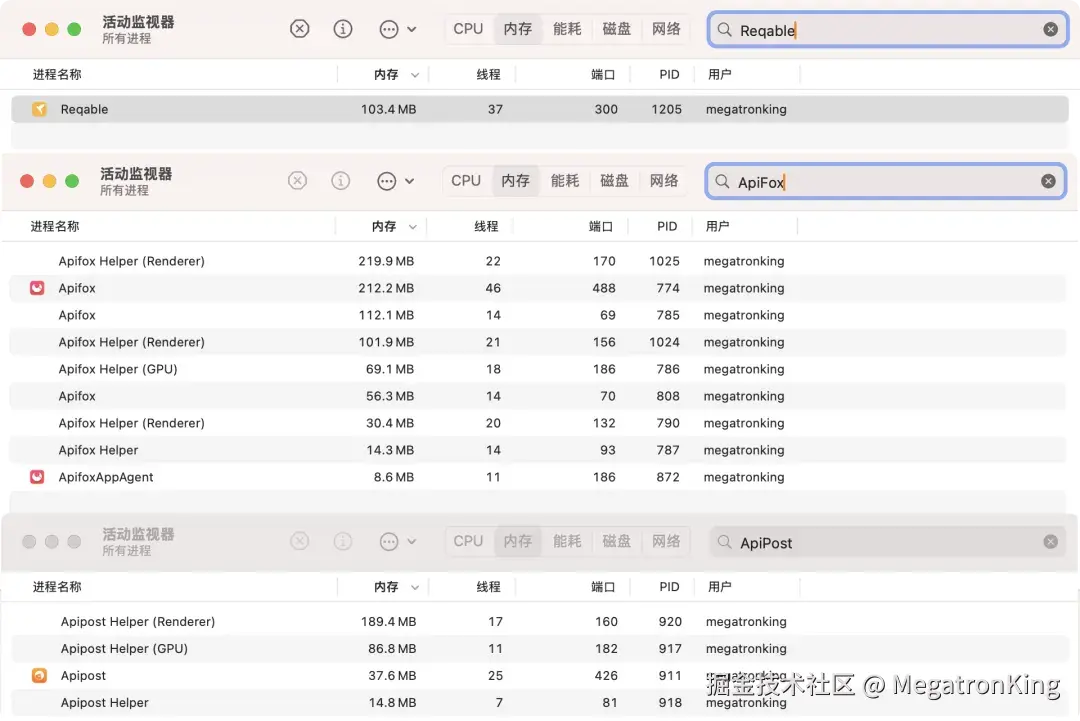Open 能耗 tab in Reqable window
The image size is (1080, 721).
pos(567,29)
